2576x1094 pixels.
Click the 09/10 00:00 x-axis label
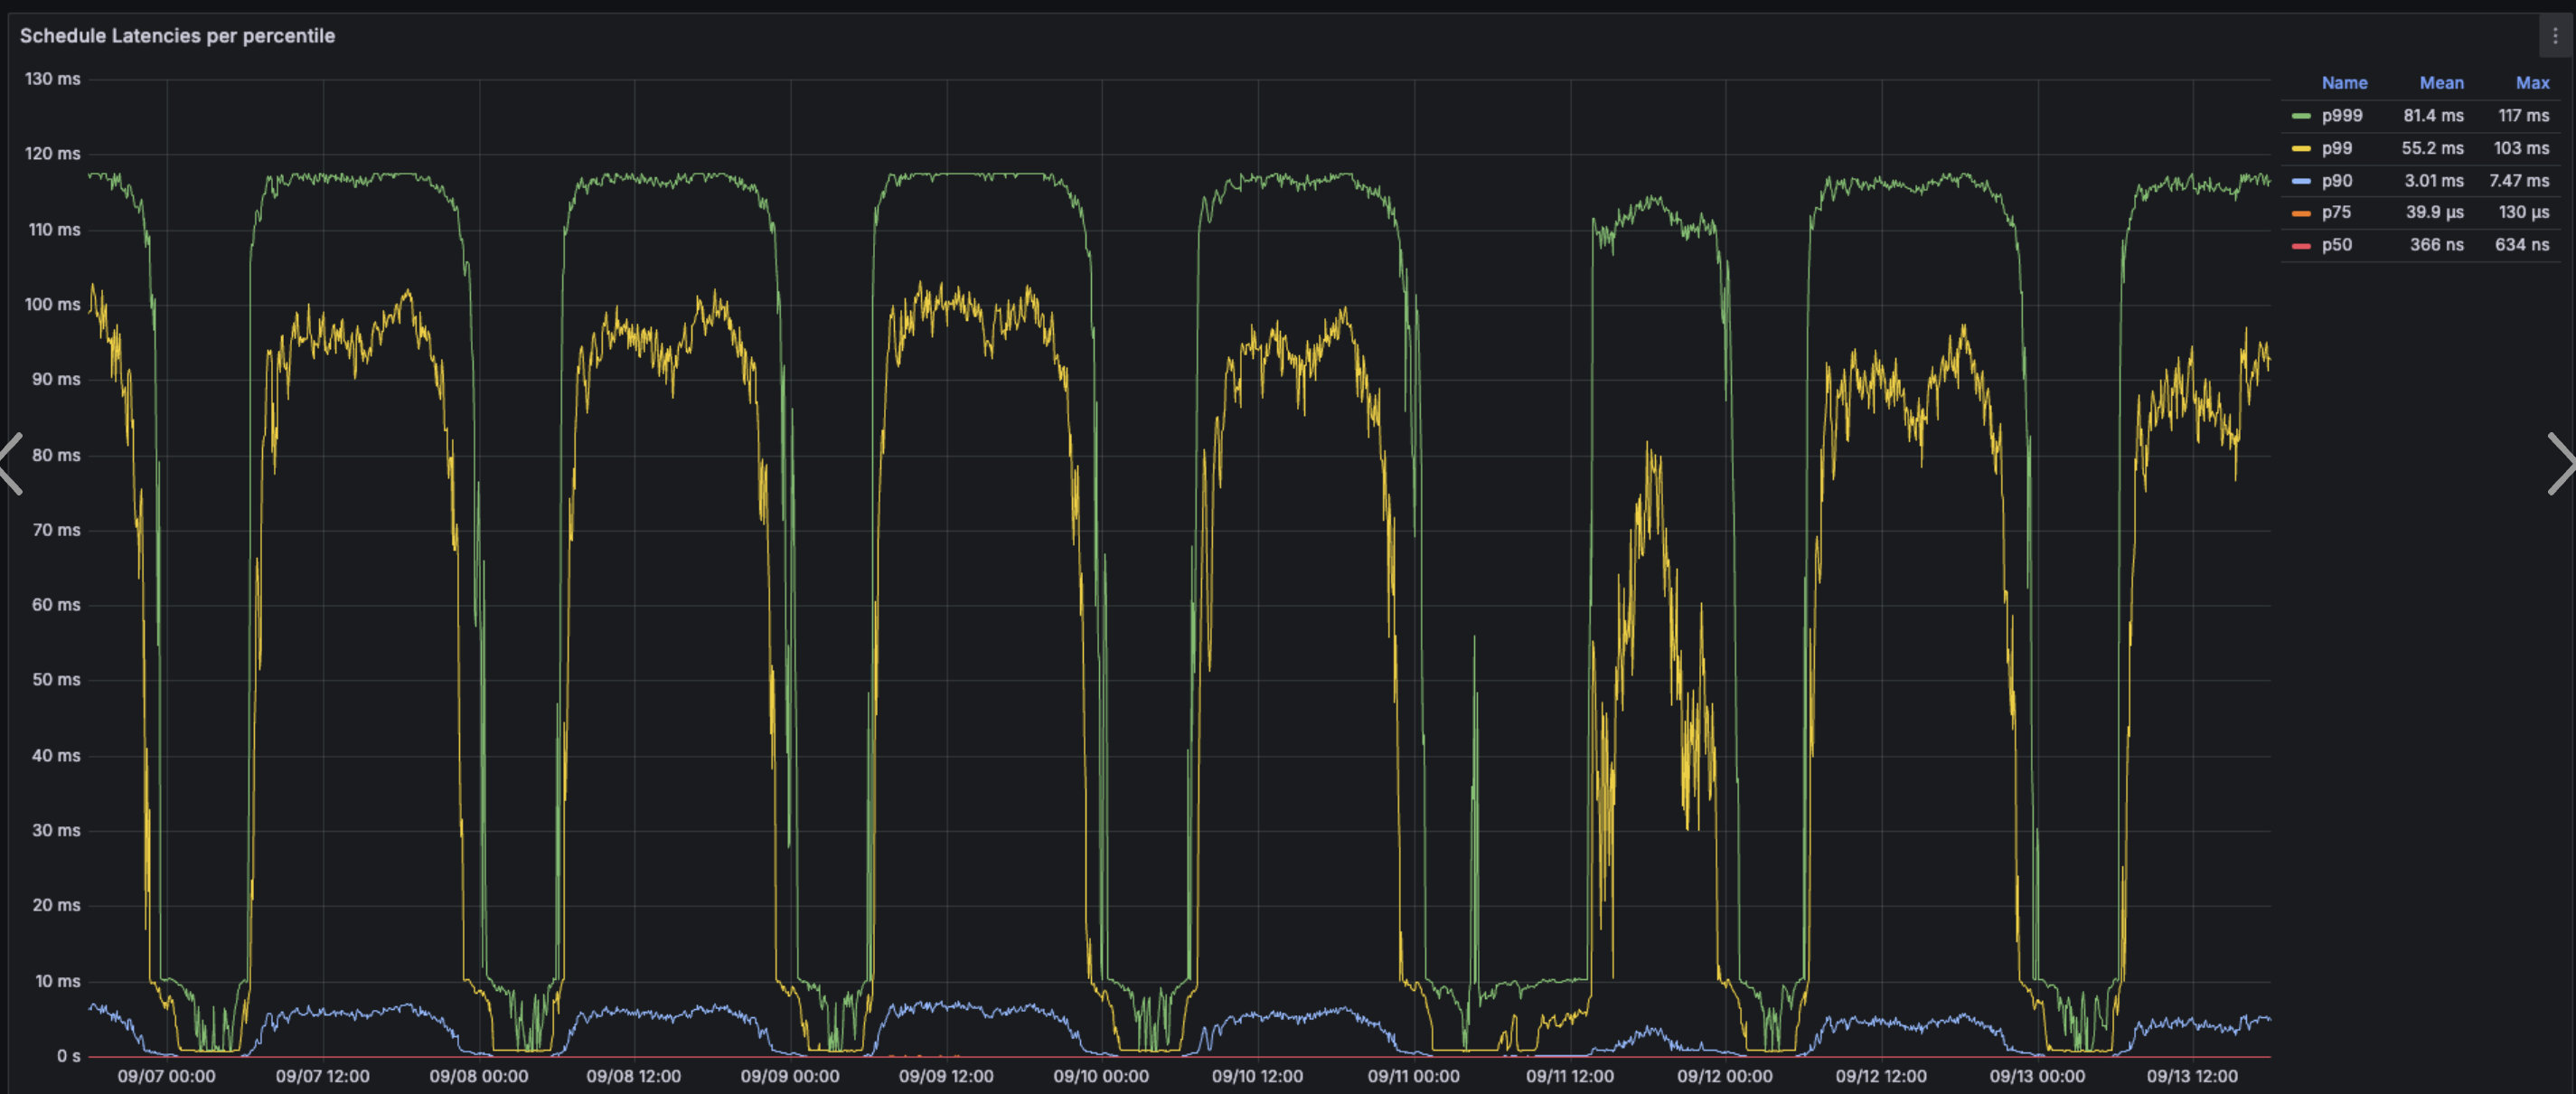pyautogui.click(x=1101, y=1076)
